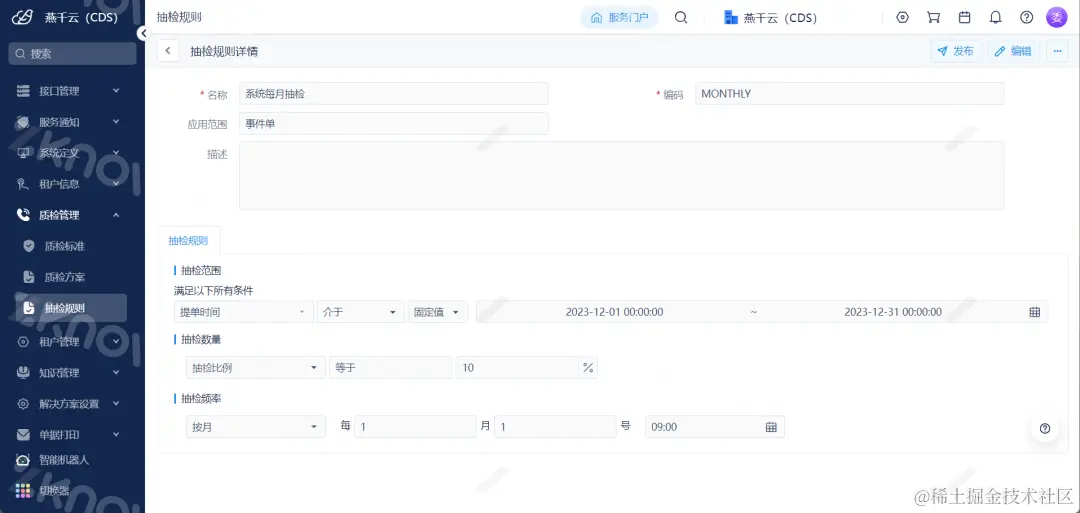The image size is (1080, 513).
Task: Open the more actions ellipsis button
Action: pyautogui.click(x=1057, y=51)
